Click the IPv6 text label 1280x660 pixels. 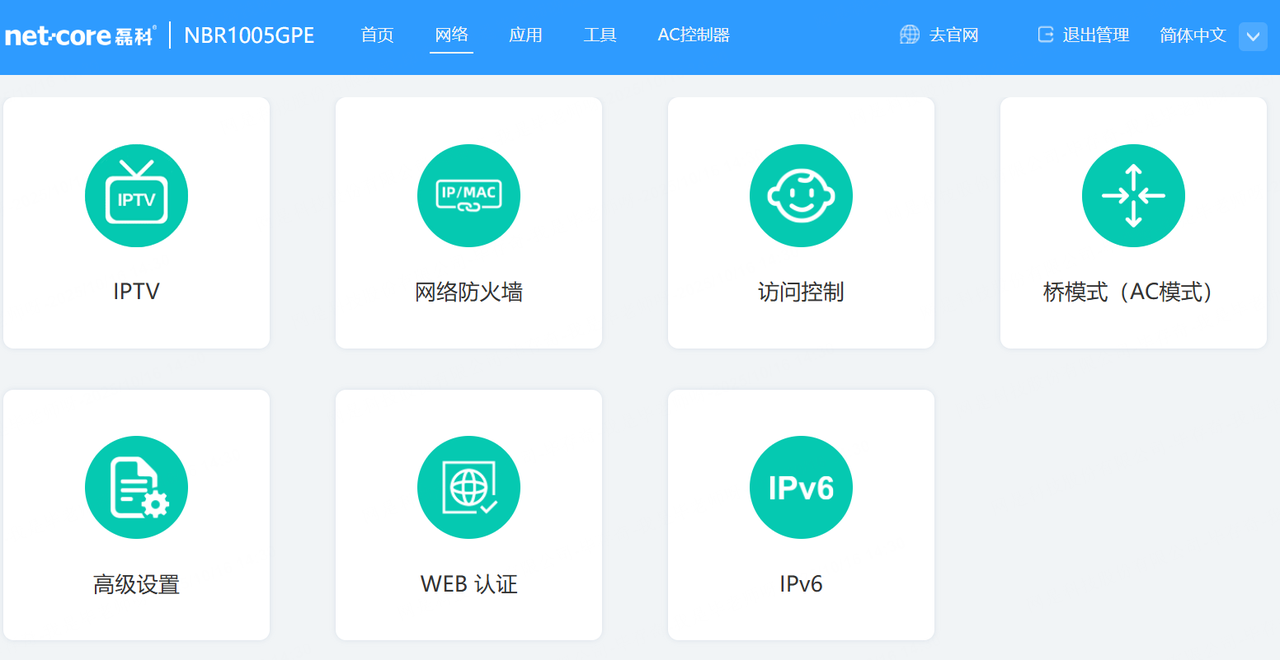click(x=801, y=584)
